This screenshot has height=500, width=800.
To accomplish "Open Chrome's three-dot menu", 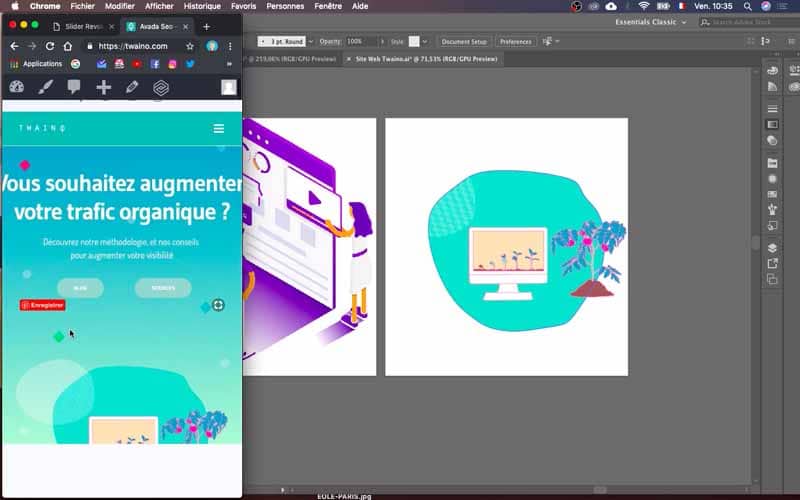I will 230,46.
